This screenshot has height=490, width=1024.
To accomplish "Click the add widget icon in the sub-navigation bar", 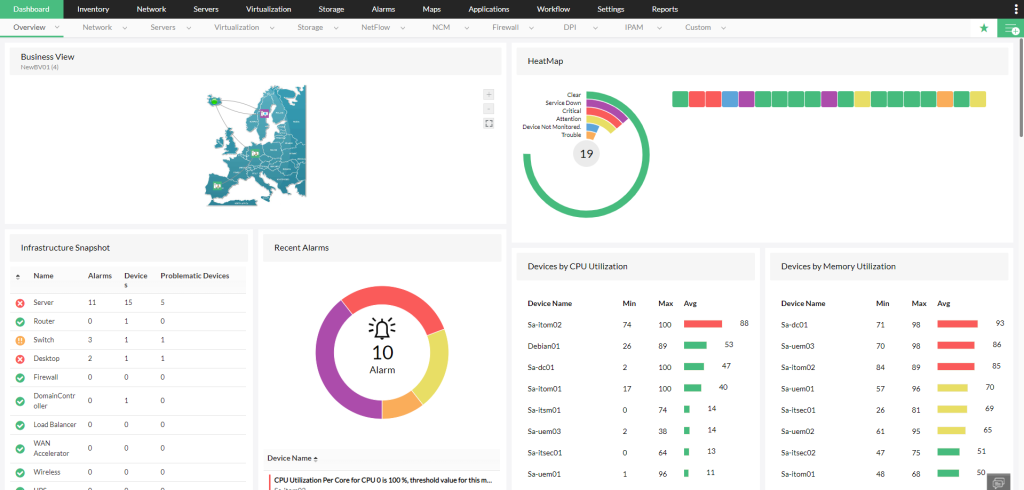I will click(1010, 28).
